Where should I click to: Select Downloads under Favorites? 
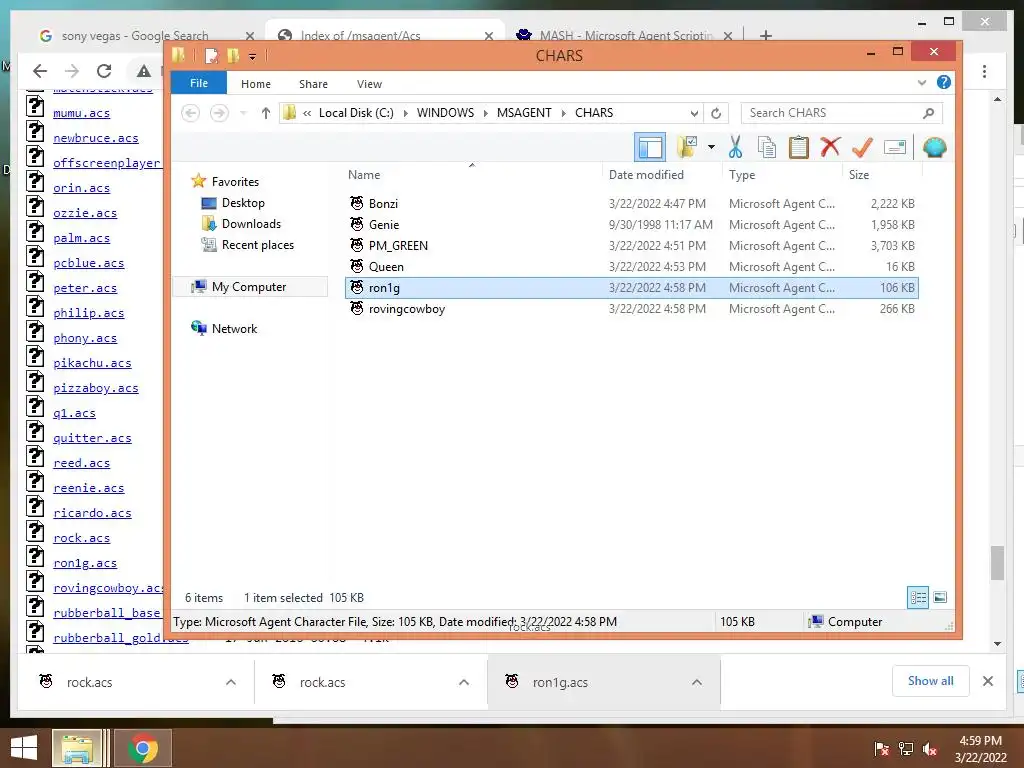point(251,224)
